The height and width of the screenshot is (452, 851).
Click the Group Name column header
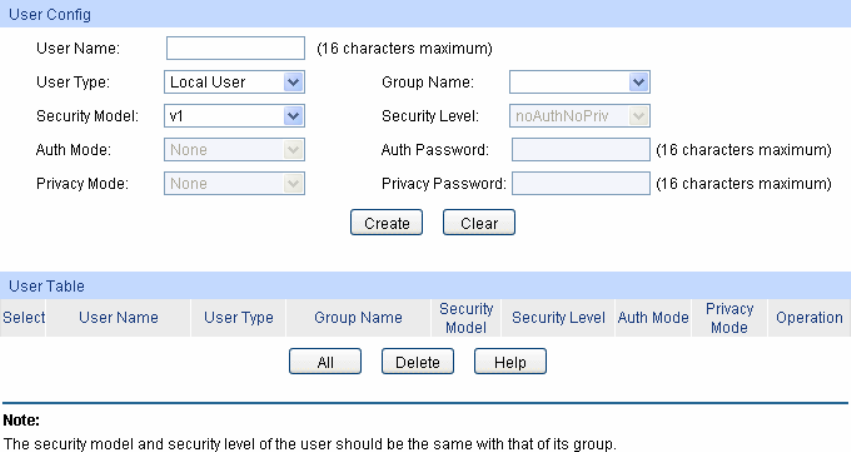[x=358, y=318]
